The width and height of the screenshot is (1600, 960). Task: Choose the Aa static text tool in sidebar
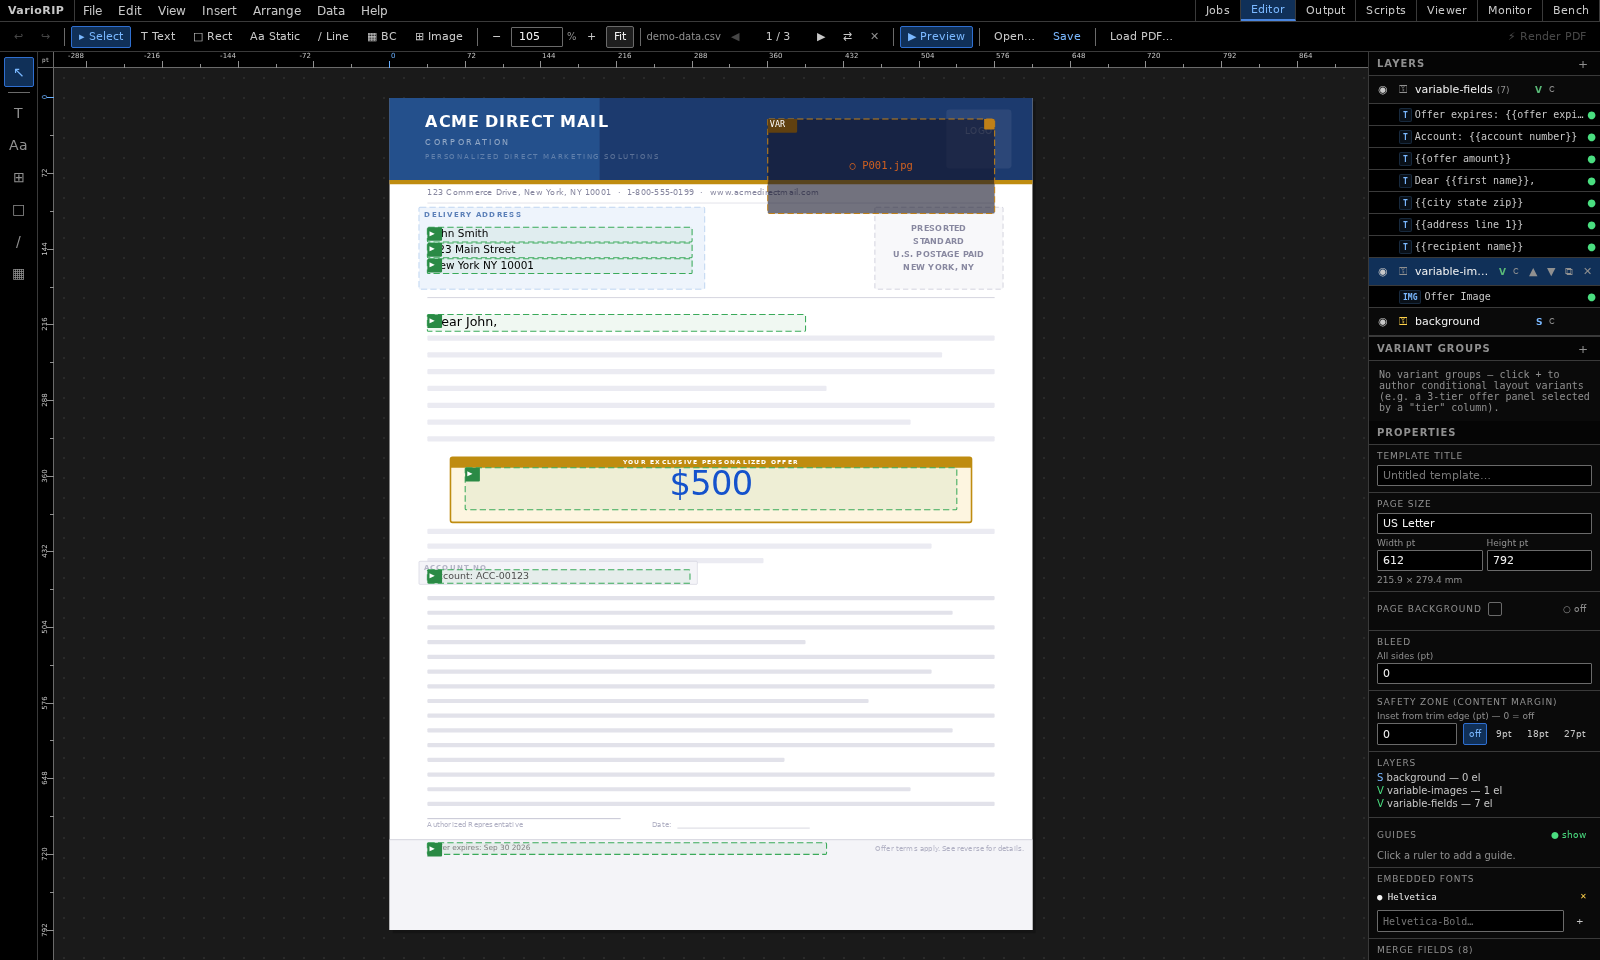point(18,145)
